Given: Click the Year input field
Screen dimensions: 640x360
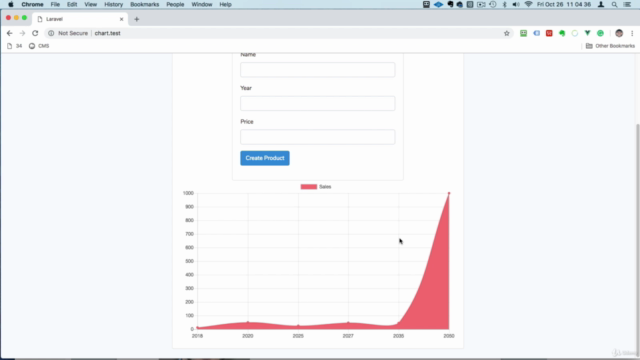Looking at the screenshot, I should click(x=318, y=103).
